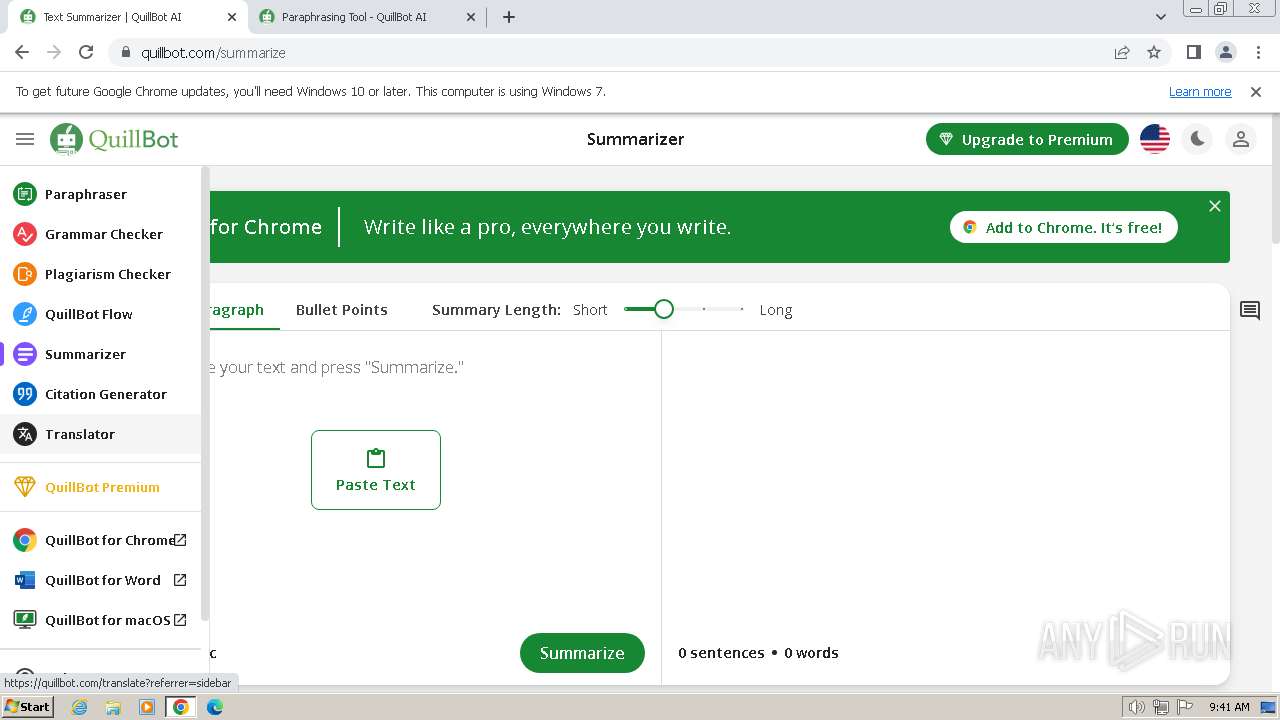Click the browser forward arrow
Image resolution: width=1280 pixels, height=720 pixels.
[54, 53]
